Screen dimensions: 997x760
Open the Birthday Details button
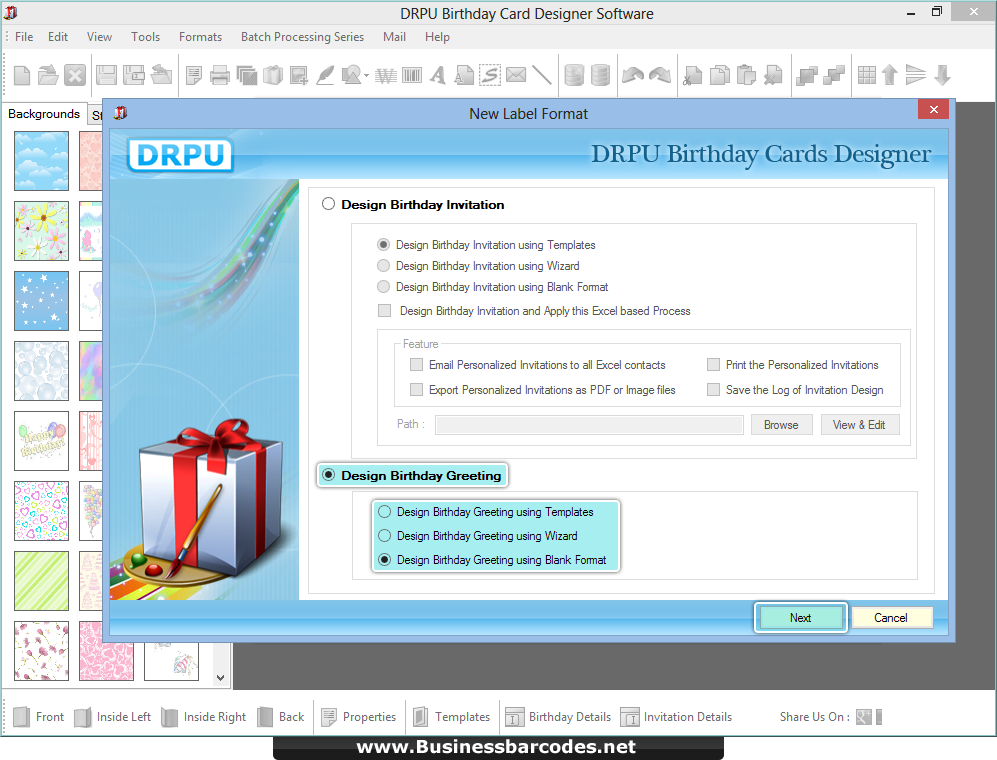click(x=558, y=717)
